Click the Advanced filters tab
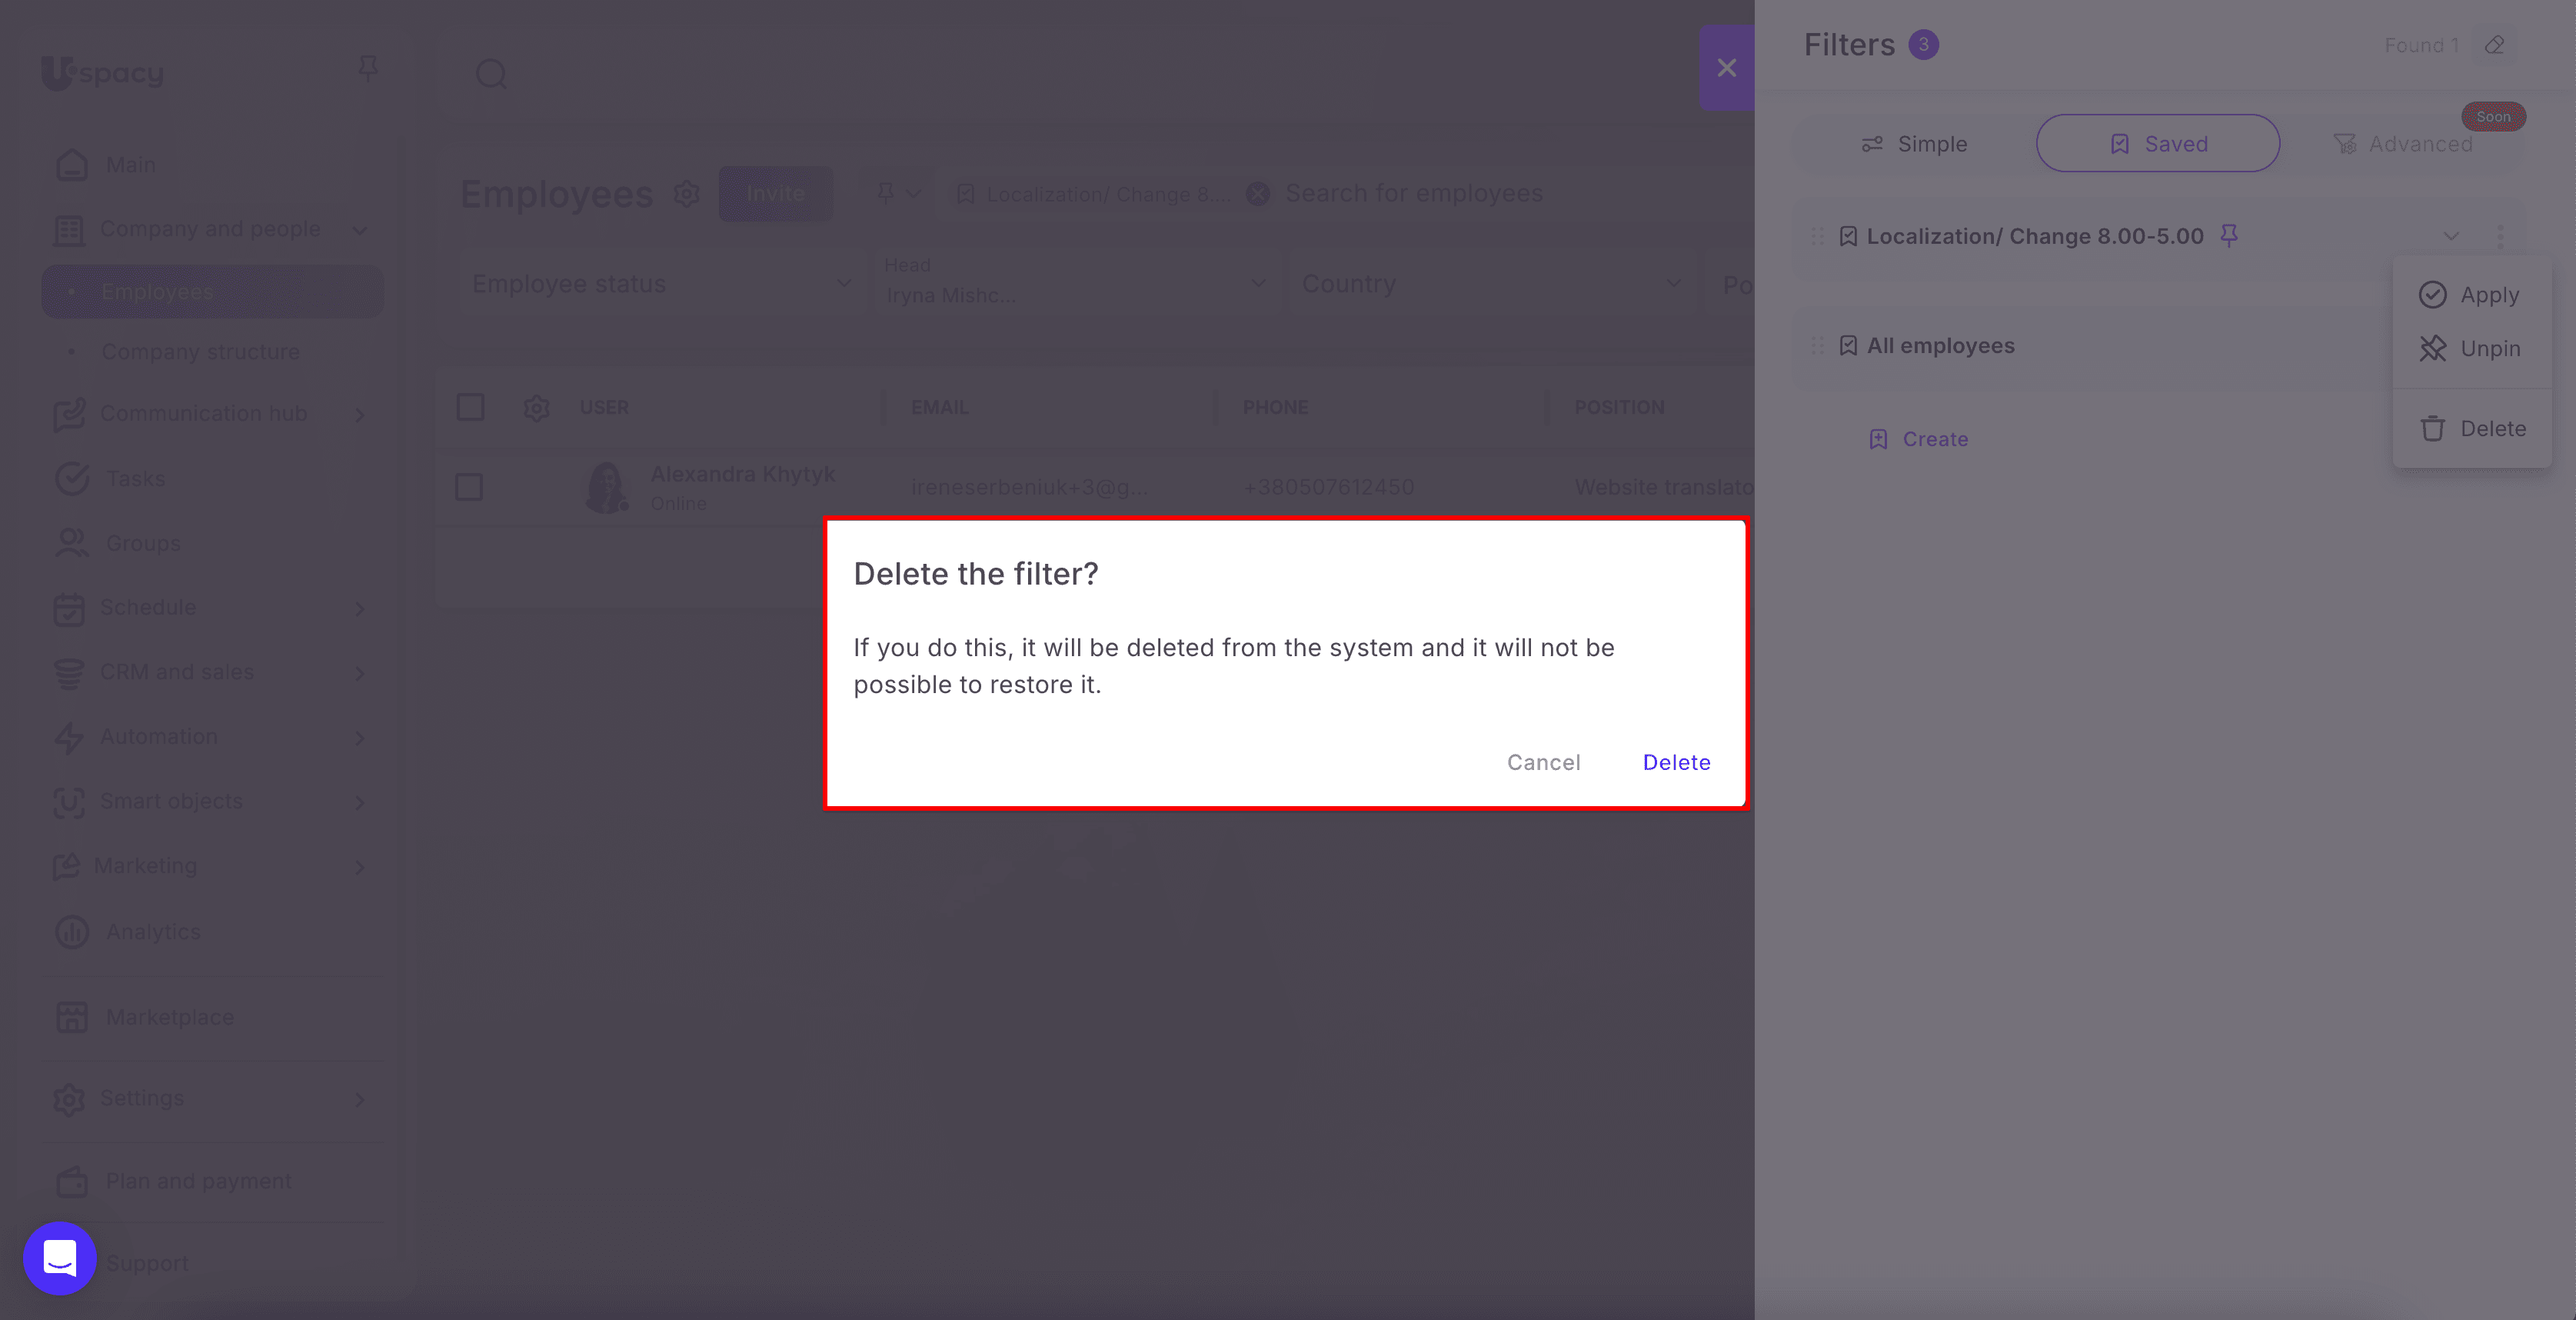 2403,144
